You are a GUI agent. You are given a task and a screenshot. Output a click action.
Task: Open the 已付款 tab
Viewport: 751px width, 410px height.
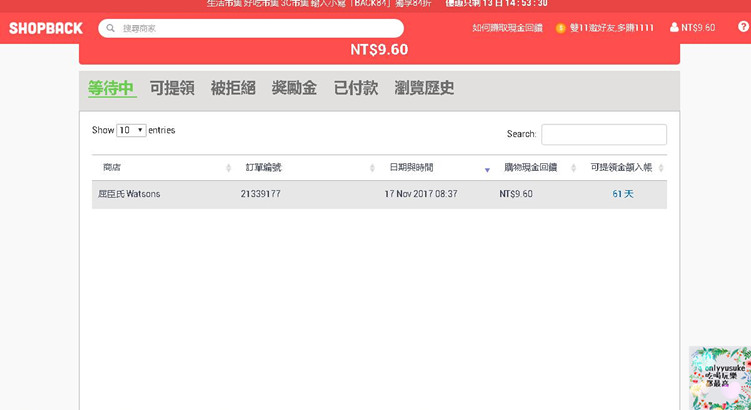click(355, 88)
